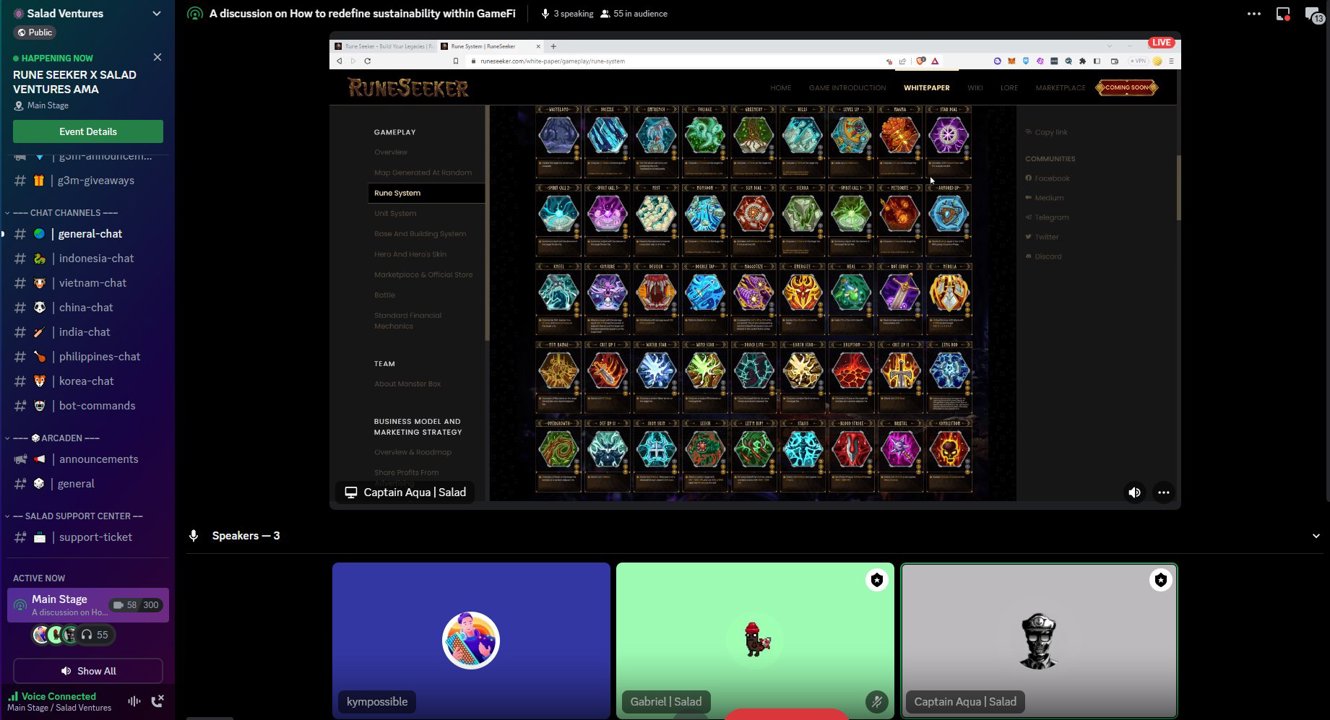Open stream options three-dot menu
The height and width of the screenshot is (720, 1330).
point(1163,492)
